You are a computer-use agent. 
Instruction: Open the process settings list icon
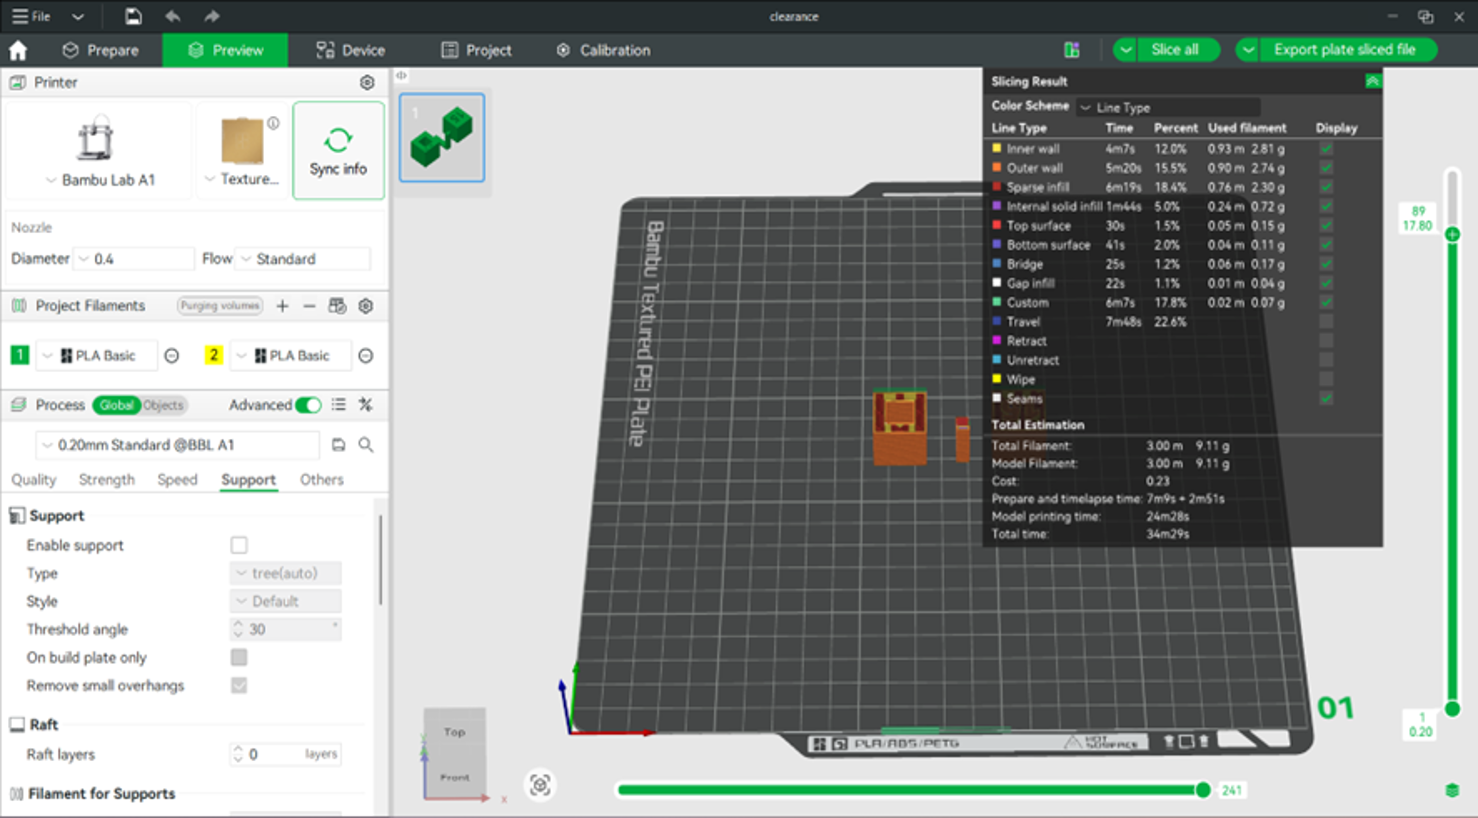pos(339,405)
